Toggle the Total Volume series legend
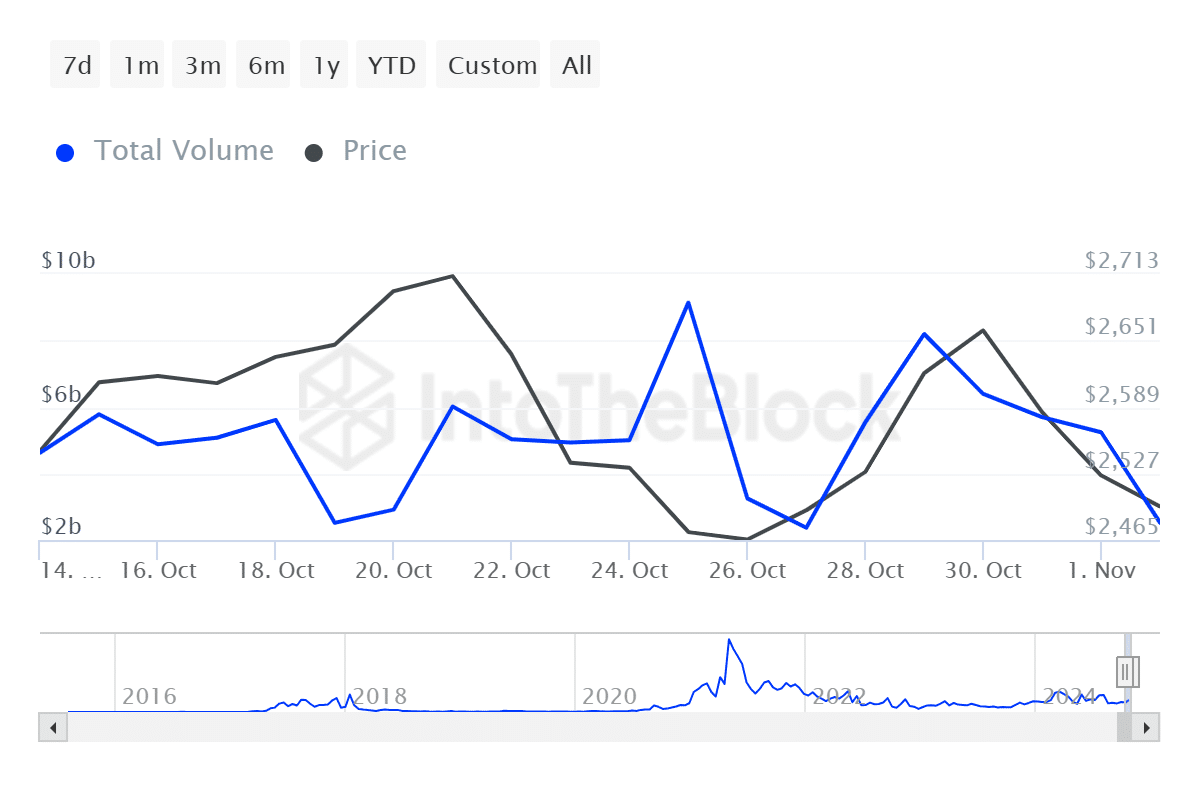Viewport: 1200px width, 800px height. [183, 151]
